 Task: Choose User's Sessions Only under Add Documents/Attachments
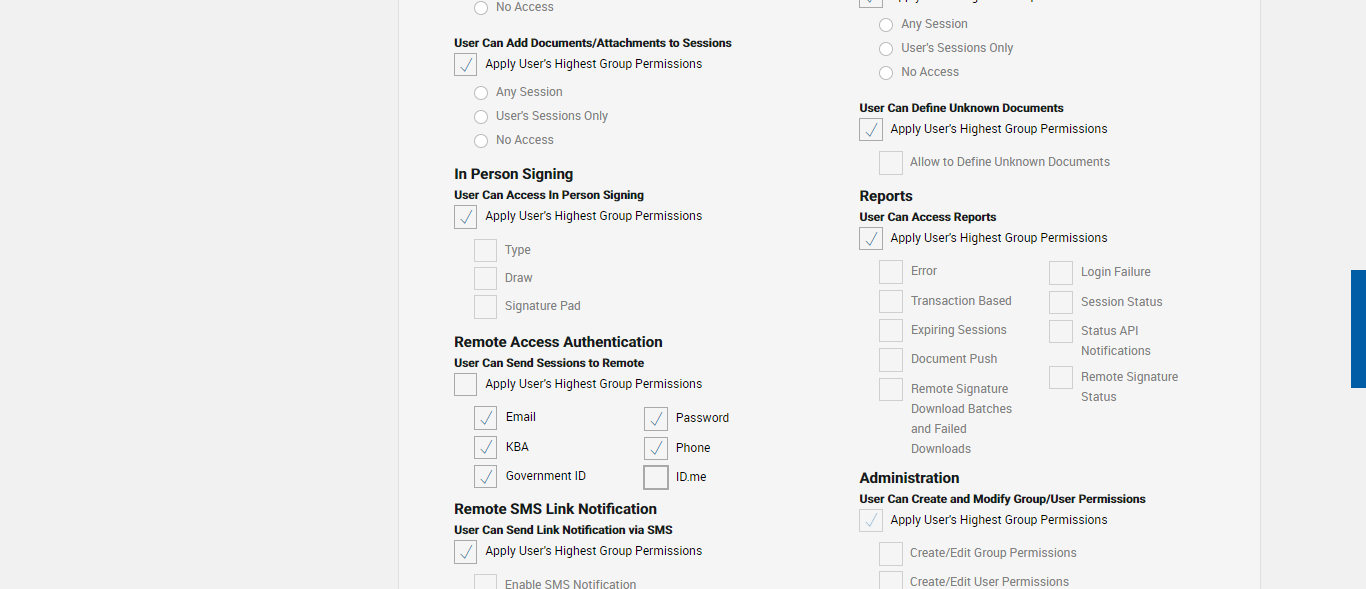point(481,117)
